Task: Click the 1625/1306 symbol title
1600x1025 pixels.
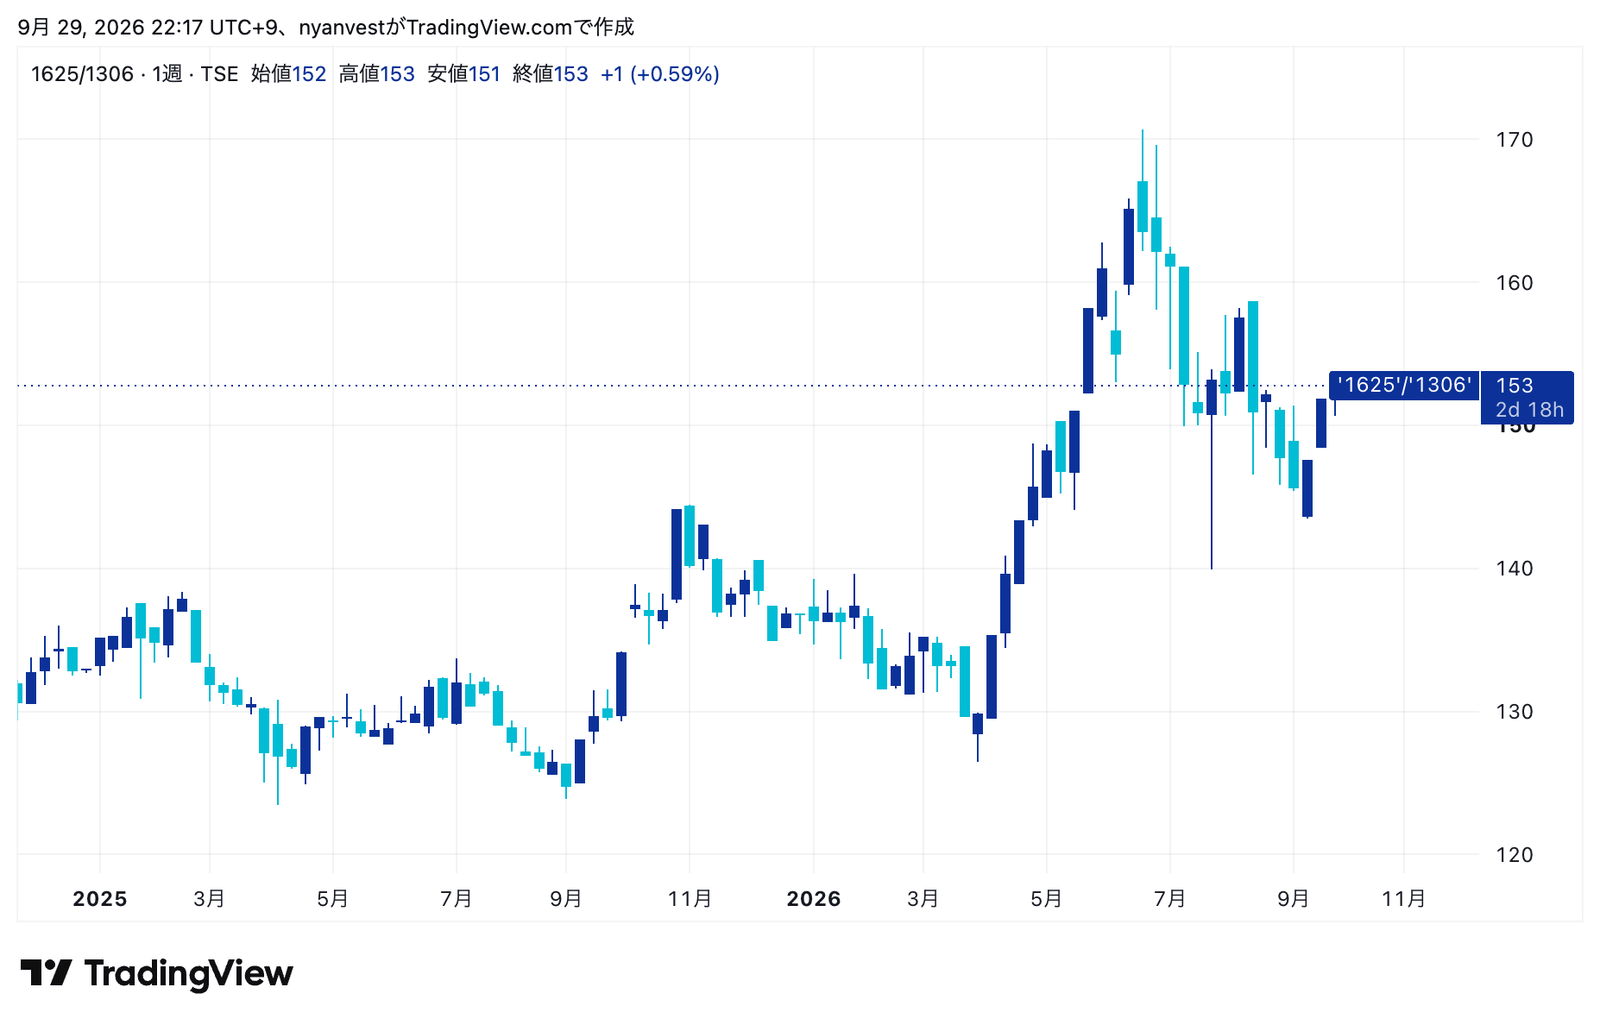Action: pyautogui.click(x=82, y=74)
